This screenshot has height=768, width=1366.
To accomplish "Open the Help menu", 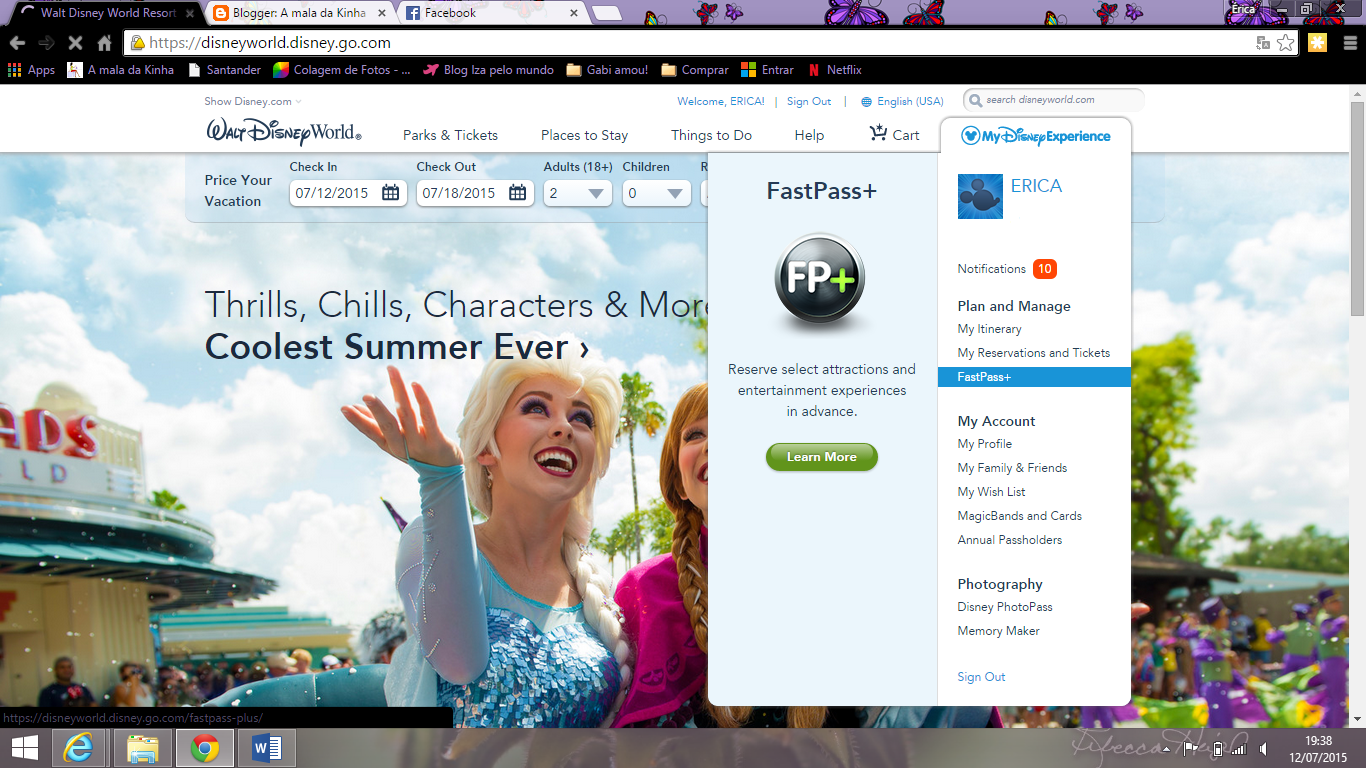I will point(809,135).
